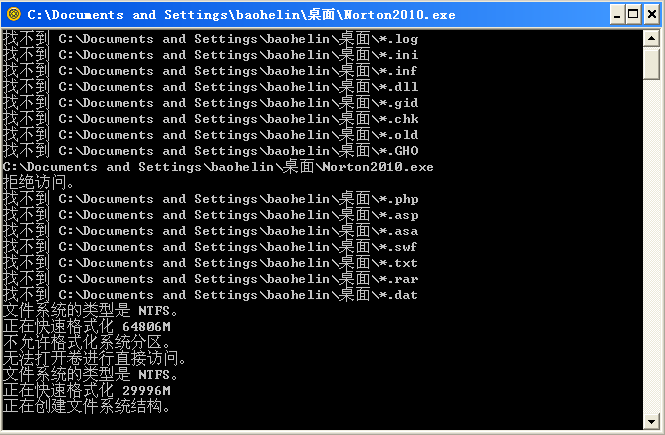Click the line ending in *.rar
The height and width of the screenshot is (435, 665).
[210, 279]
